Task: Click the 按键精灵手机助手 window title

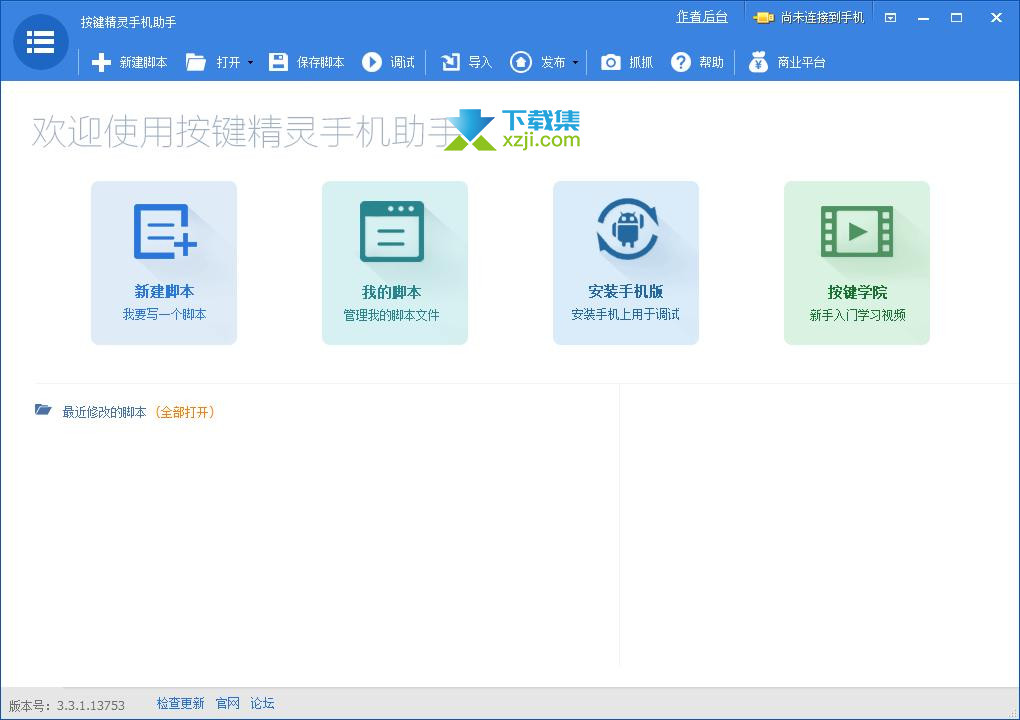Action: (x=128, y=22)
